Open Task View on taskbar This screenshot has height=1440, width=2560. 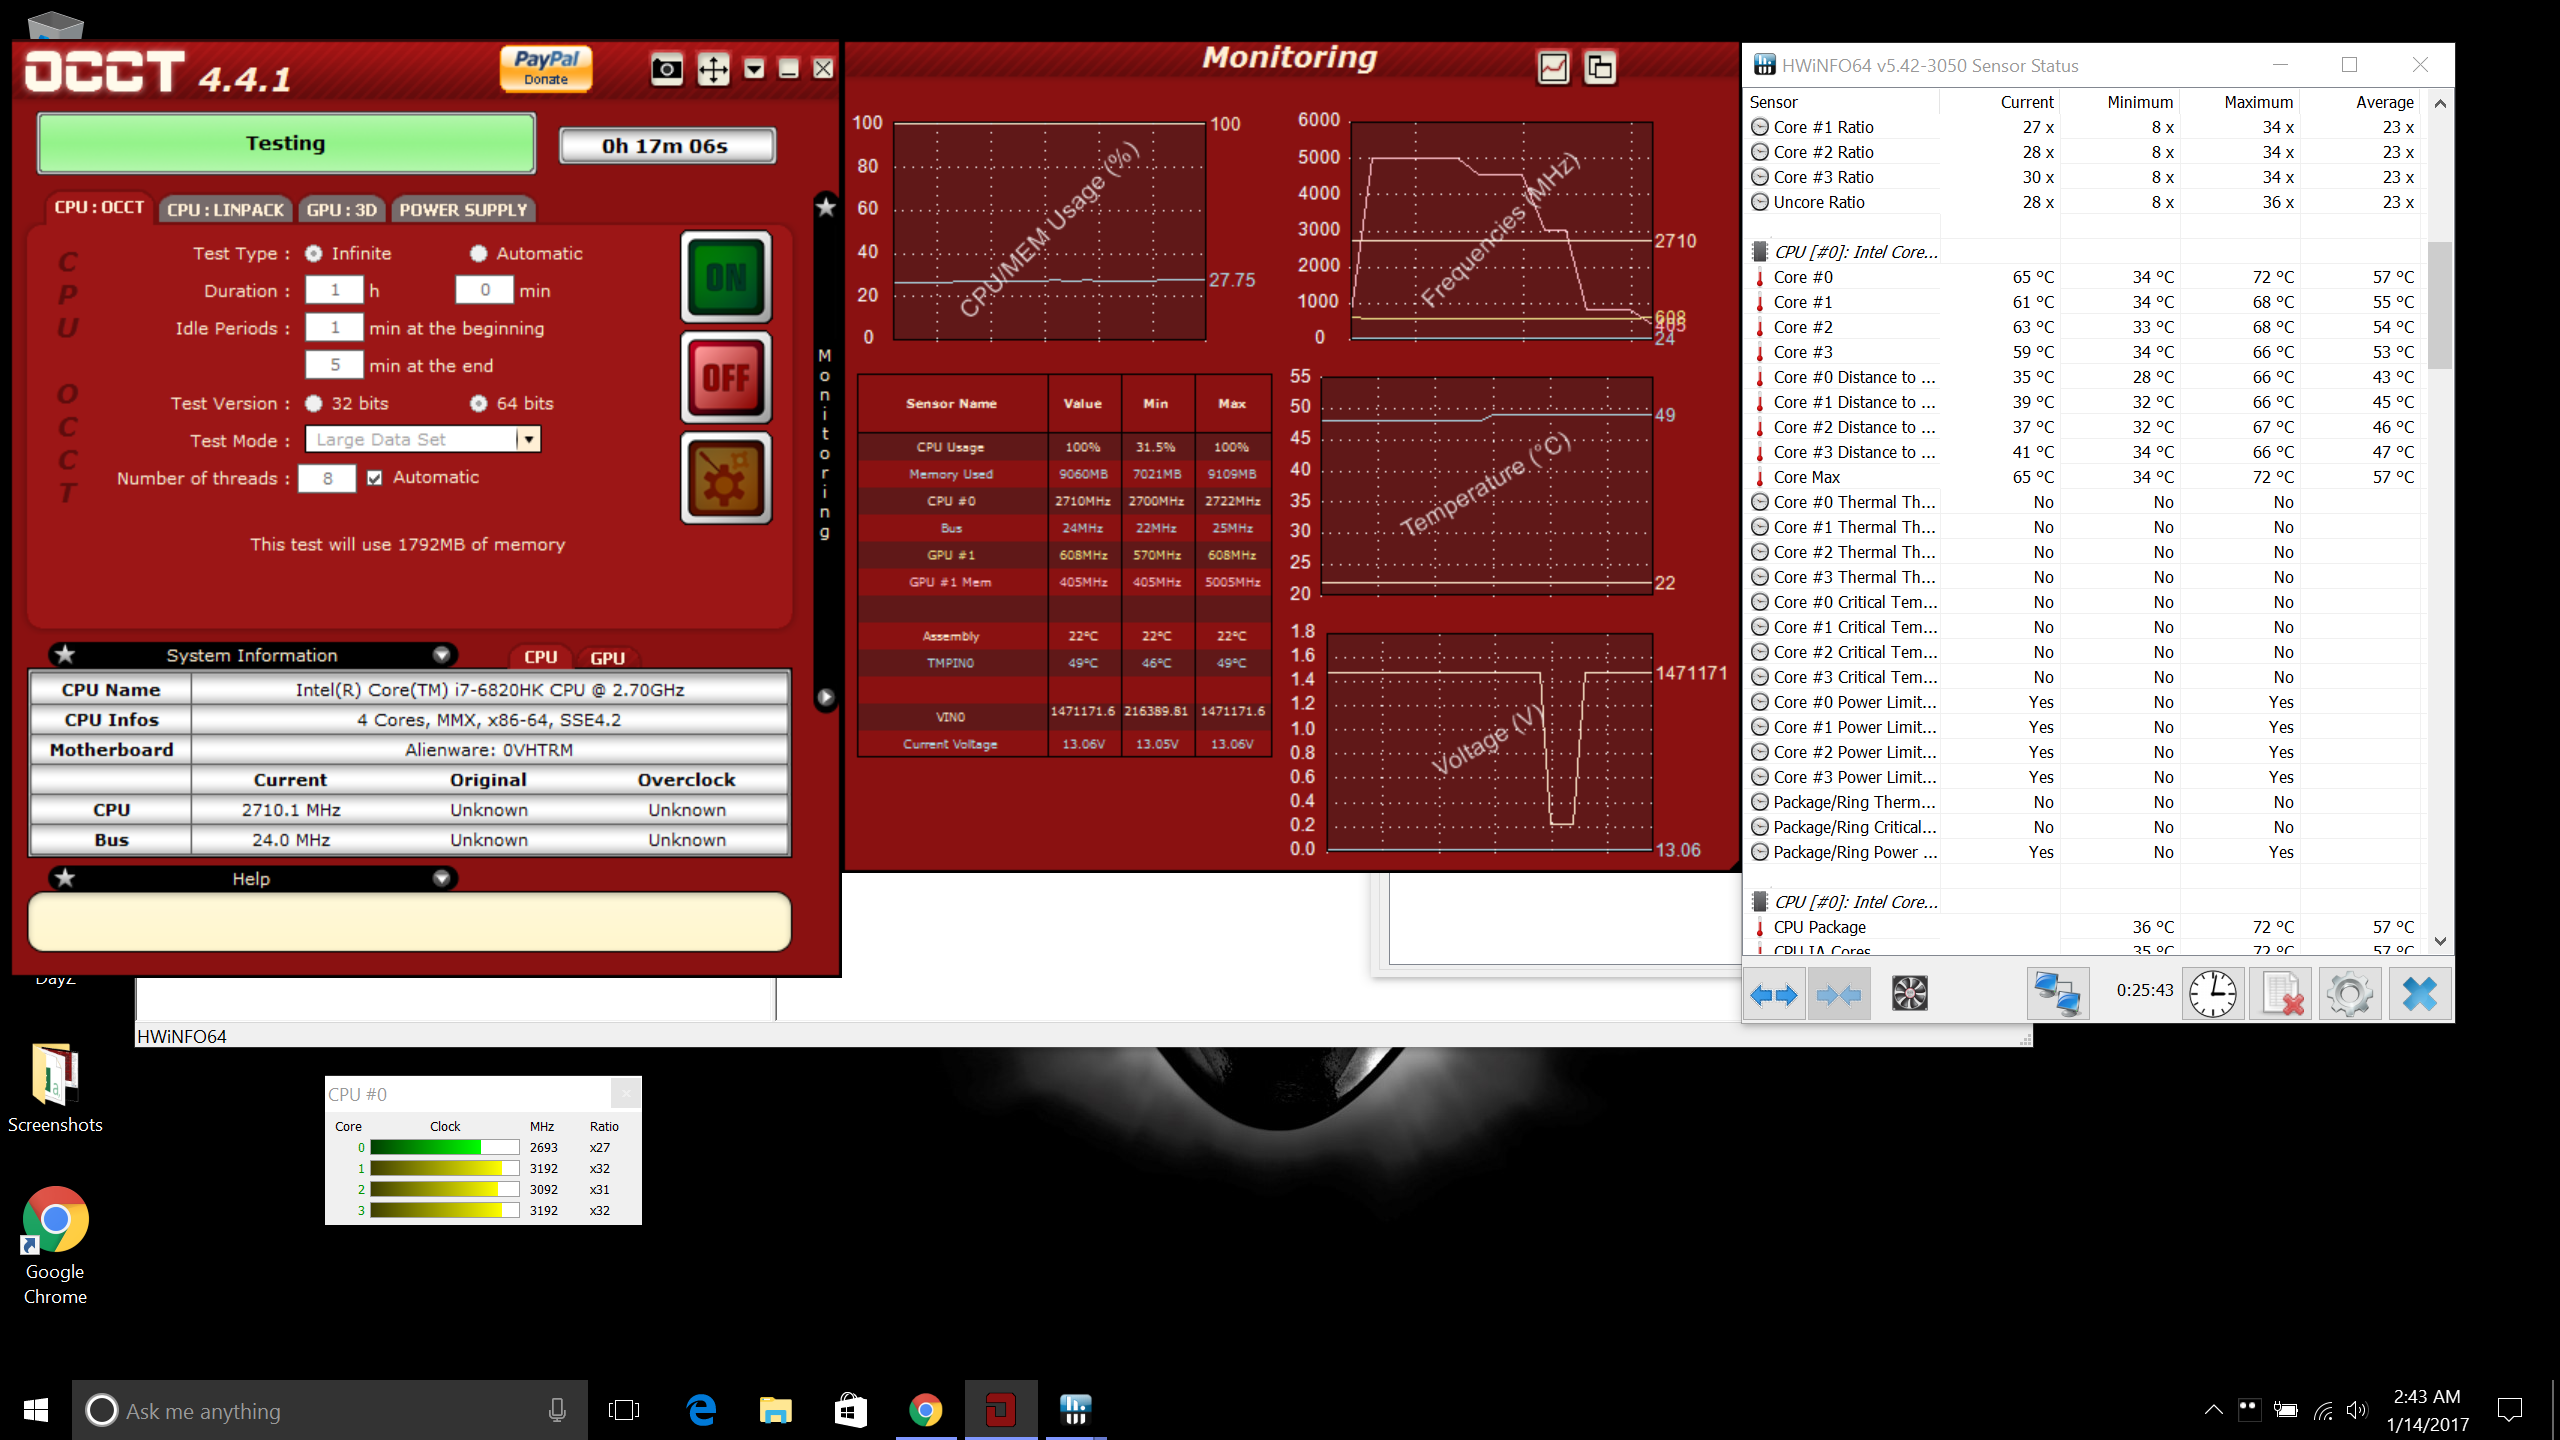point(624,1410)
